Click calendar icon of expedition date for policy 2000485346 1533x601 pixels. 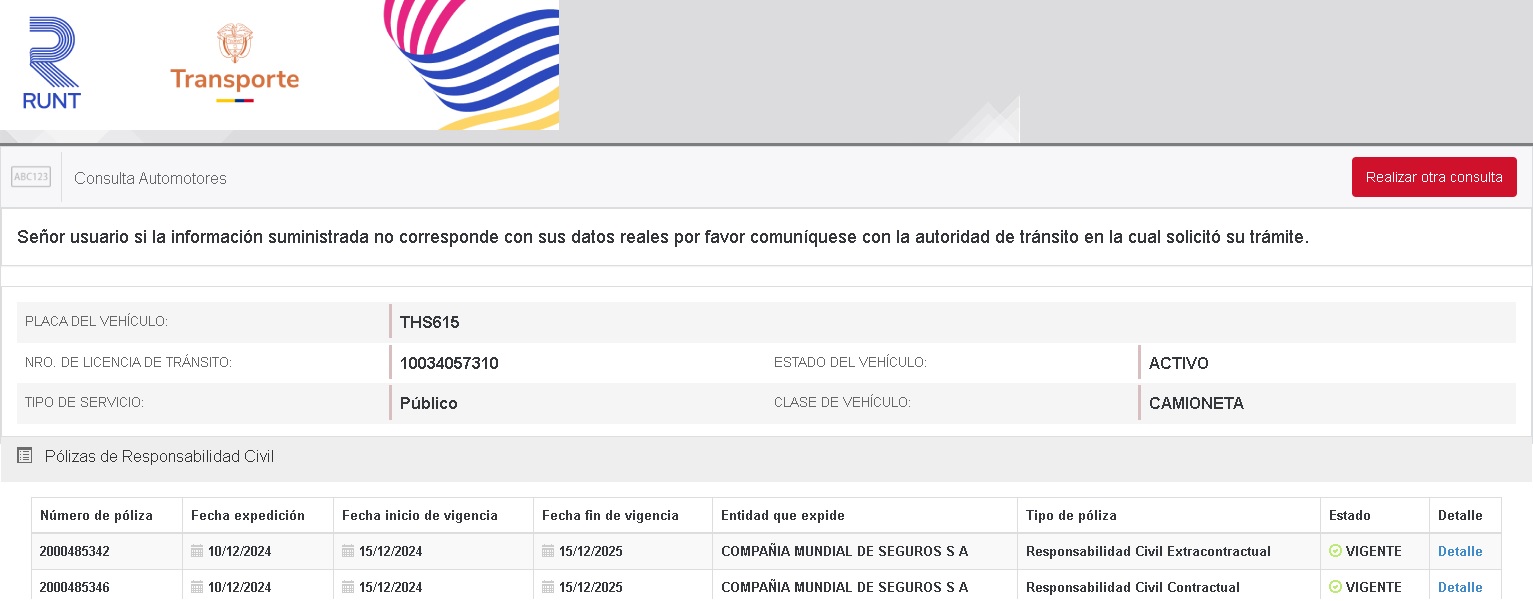click(197, 587)
